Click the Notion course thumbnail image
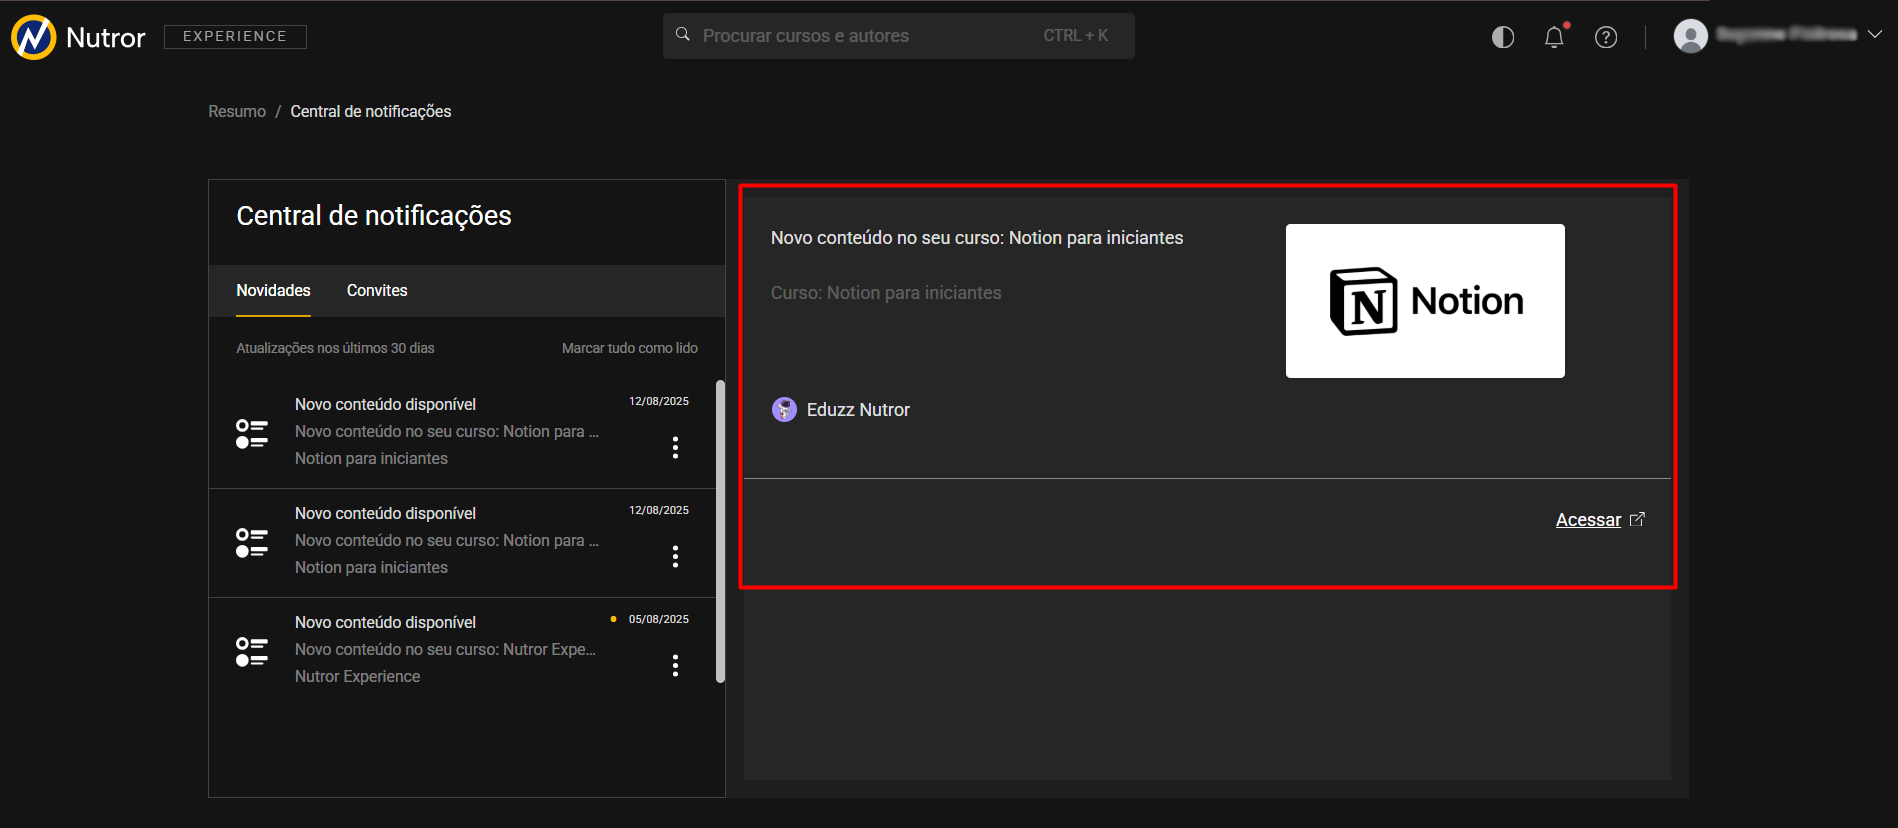 [1424, 301]
